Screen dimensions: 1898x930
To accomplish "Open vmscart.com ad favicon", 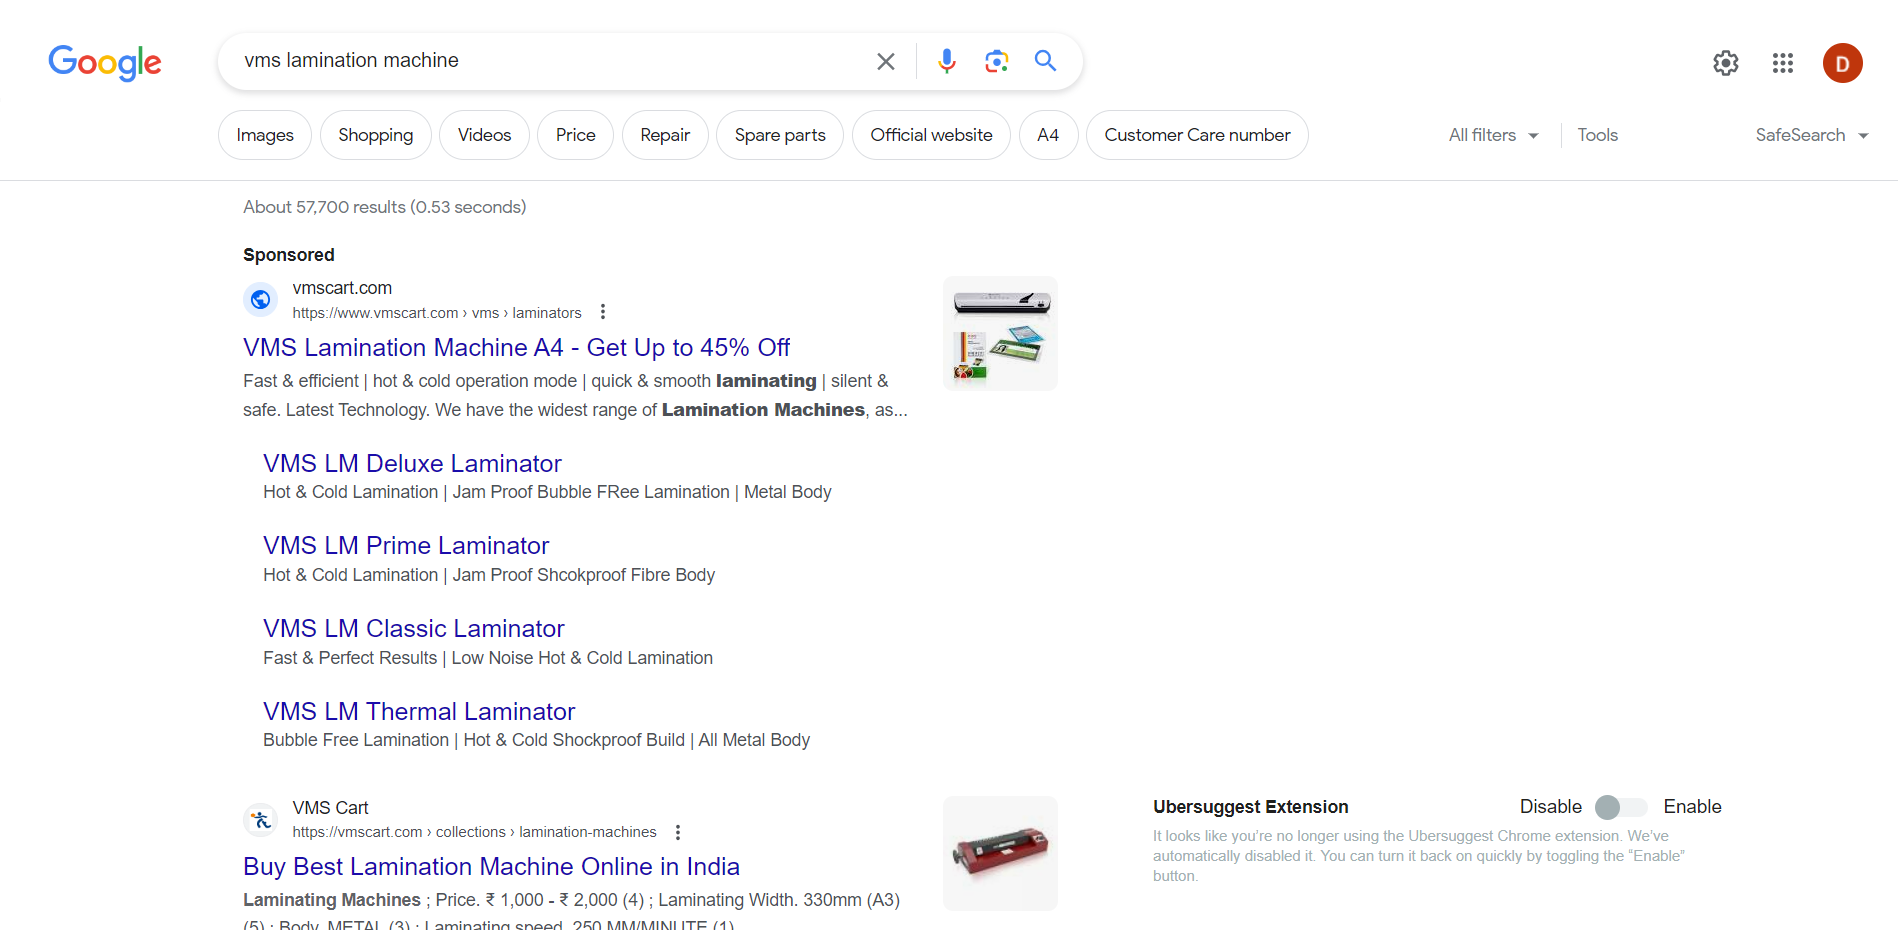I will click(x=261, y=299).
